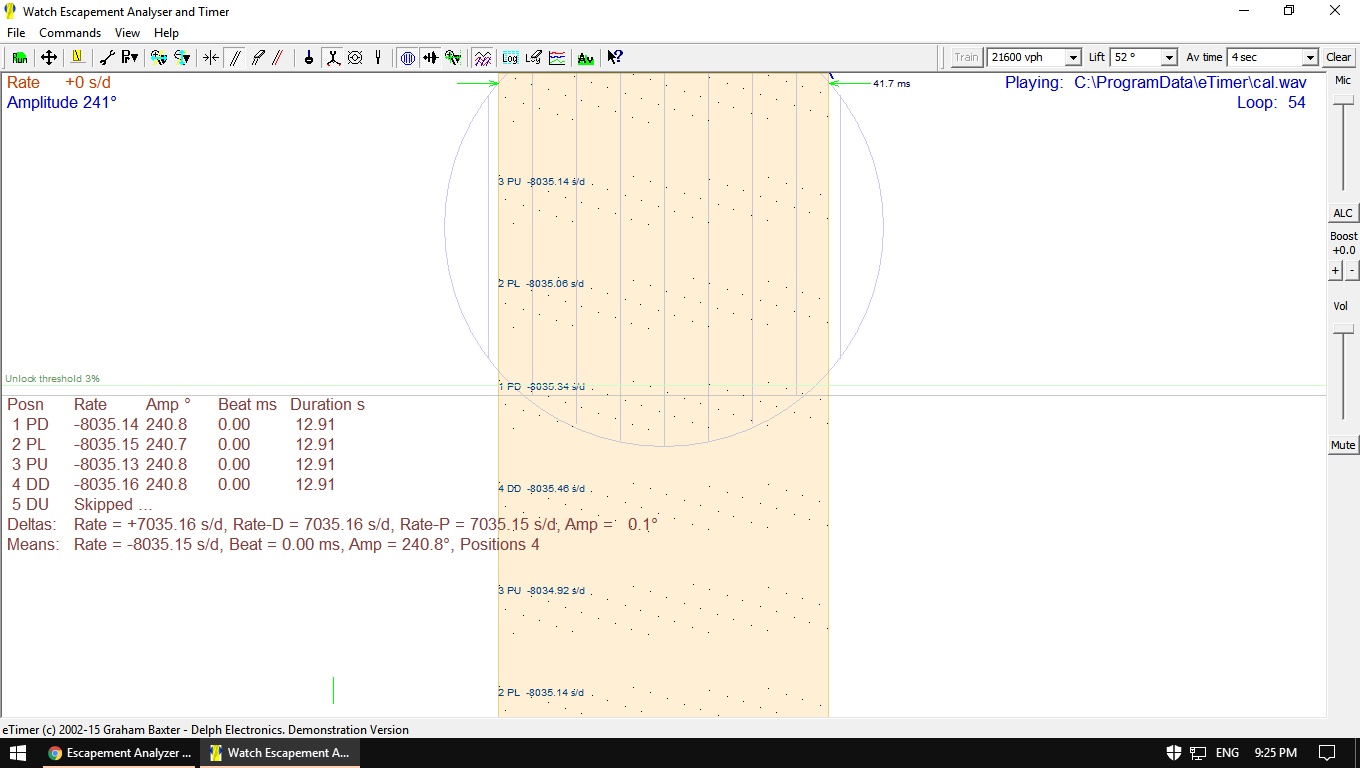Screen dimensions: 1360x768
Task: Click the Loop: 54 counter text
Action: [x=1271, y=102]
